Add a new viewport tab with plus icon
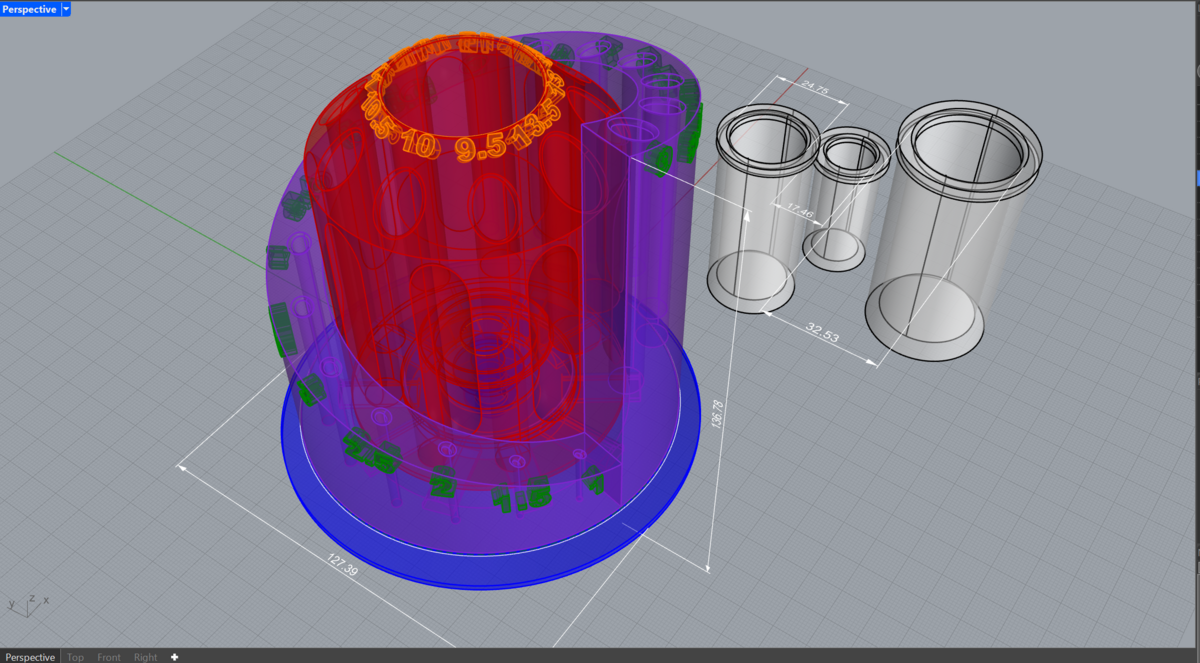Screen dimensions: 1200x663 tap(175, 657)
